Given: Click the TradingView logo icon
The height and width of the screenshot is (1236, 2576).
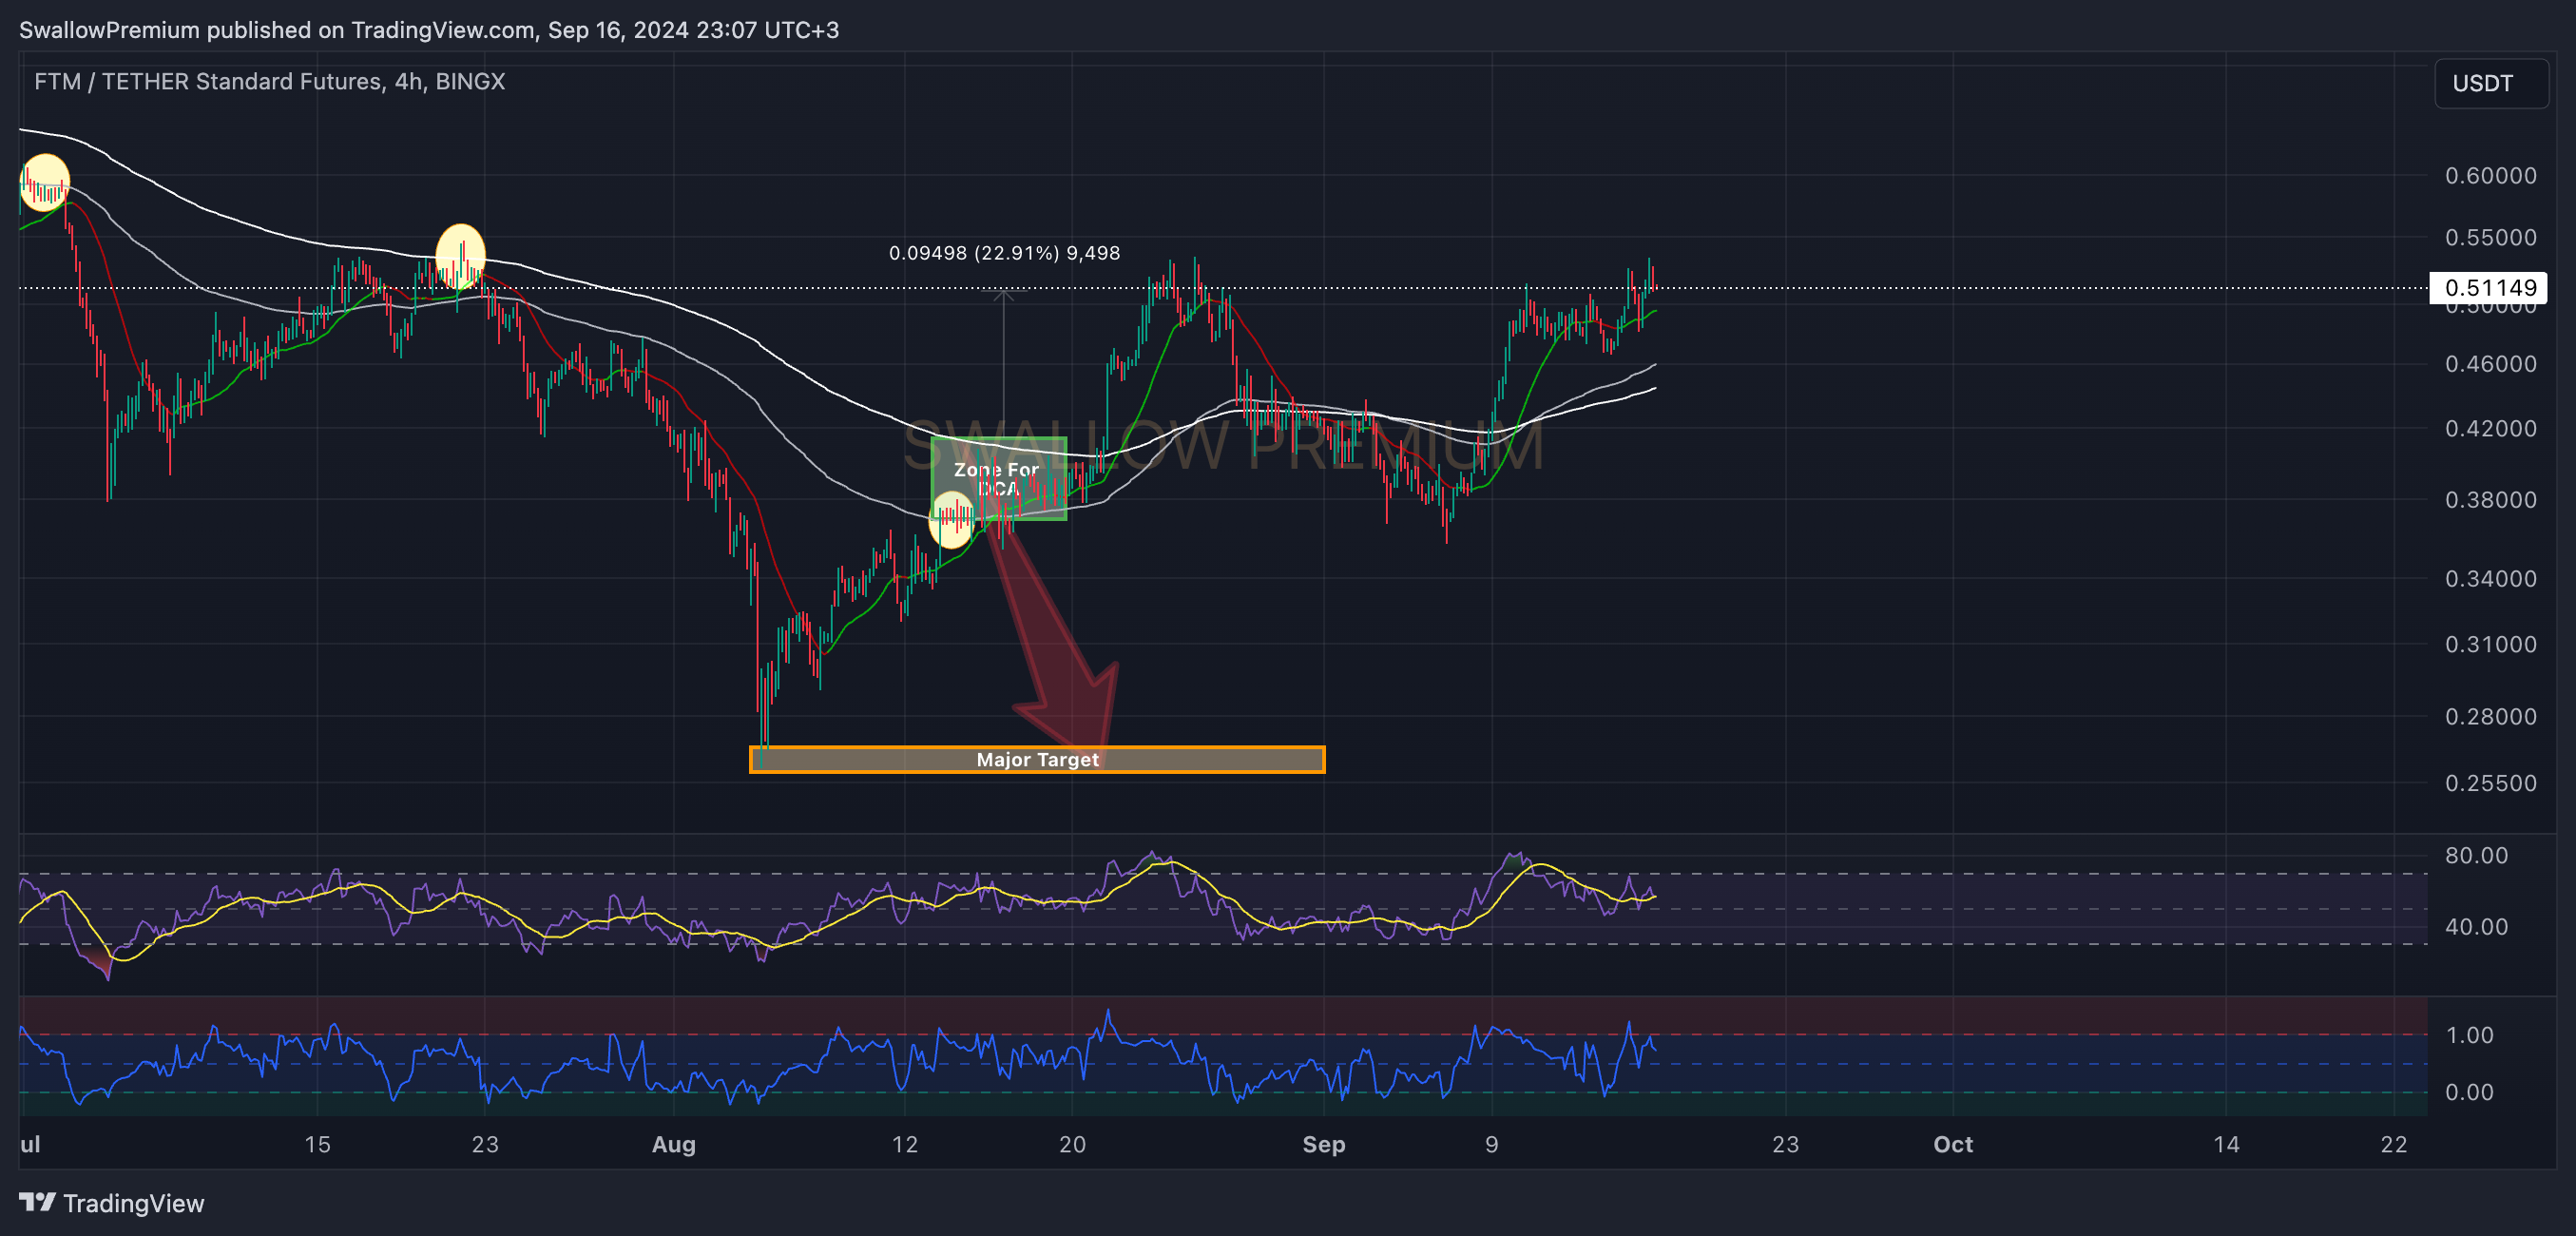Looking at the screenshot, I should 38,1202.
